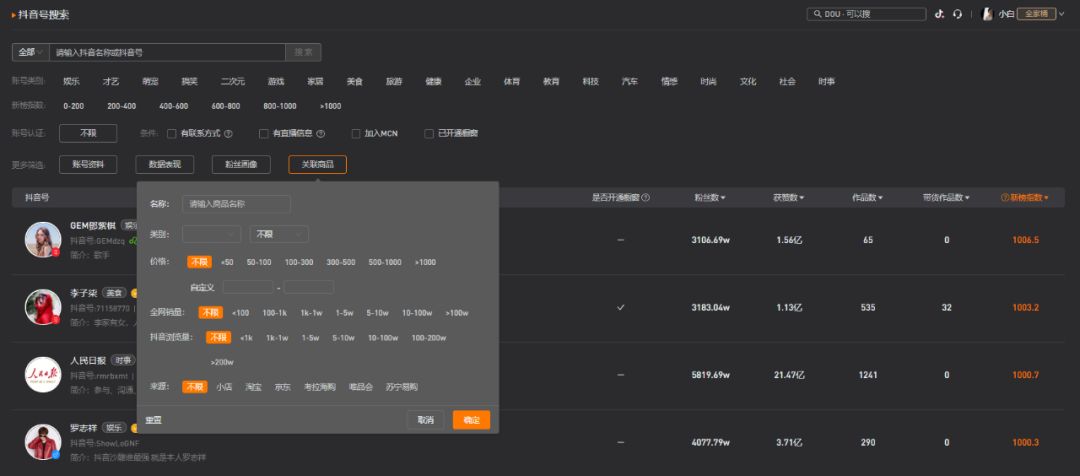
Task: Click GEM邓紫棋 profile avatar
Action: (x=43, y=240)
